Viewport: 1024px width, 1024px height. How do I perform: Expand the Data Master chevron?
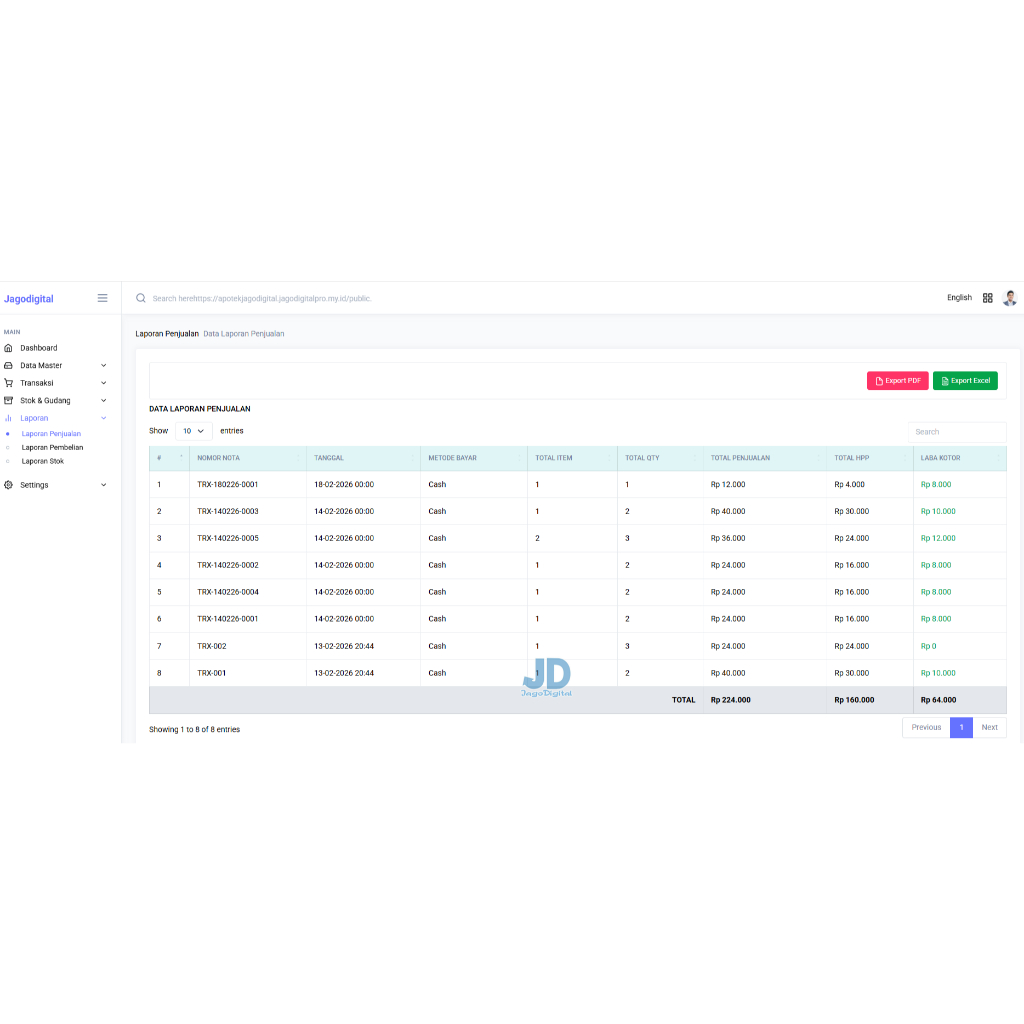(x=103, y=366)
